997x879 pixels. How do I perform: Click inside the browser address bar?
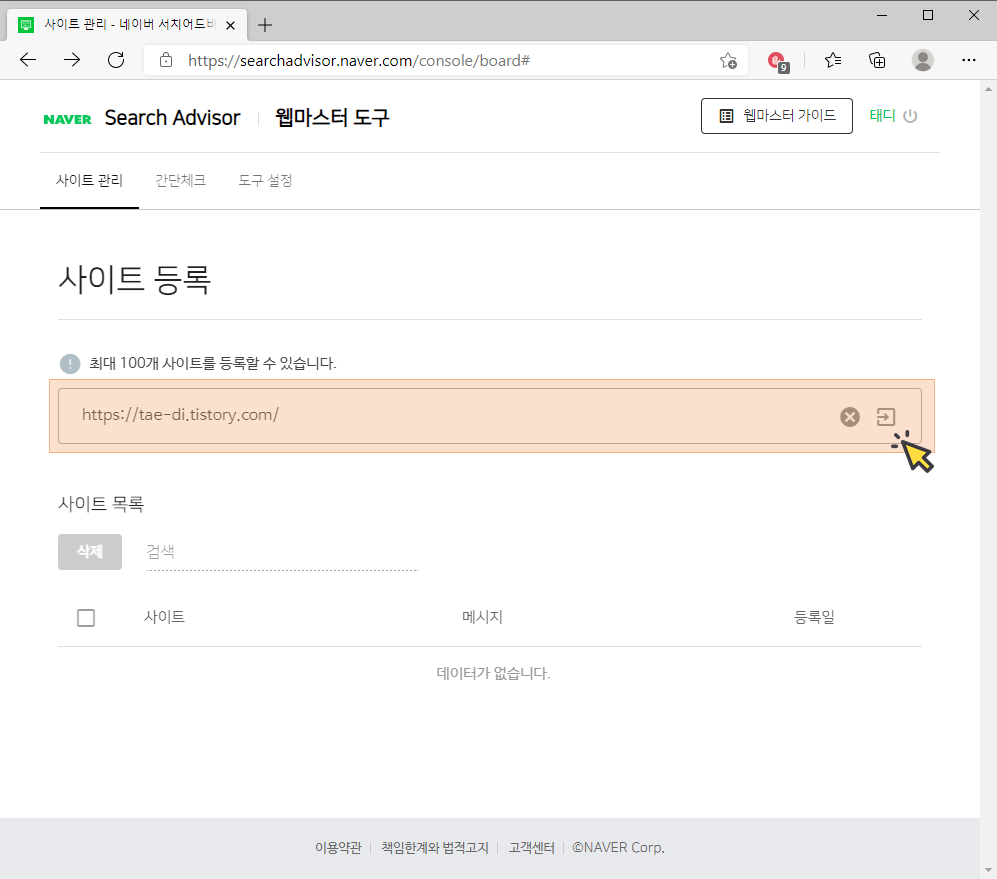point(400,60)
